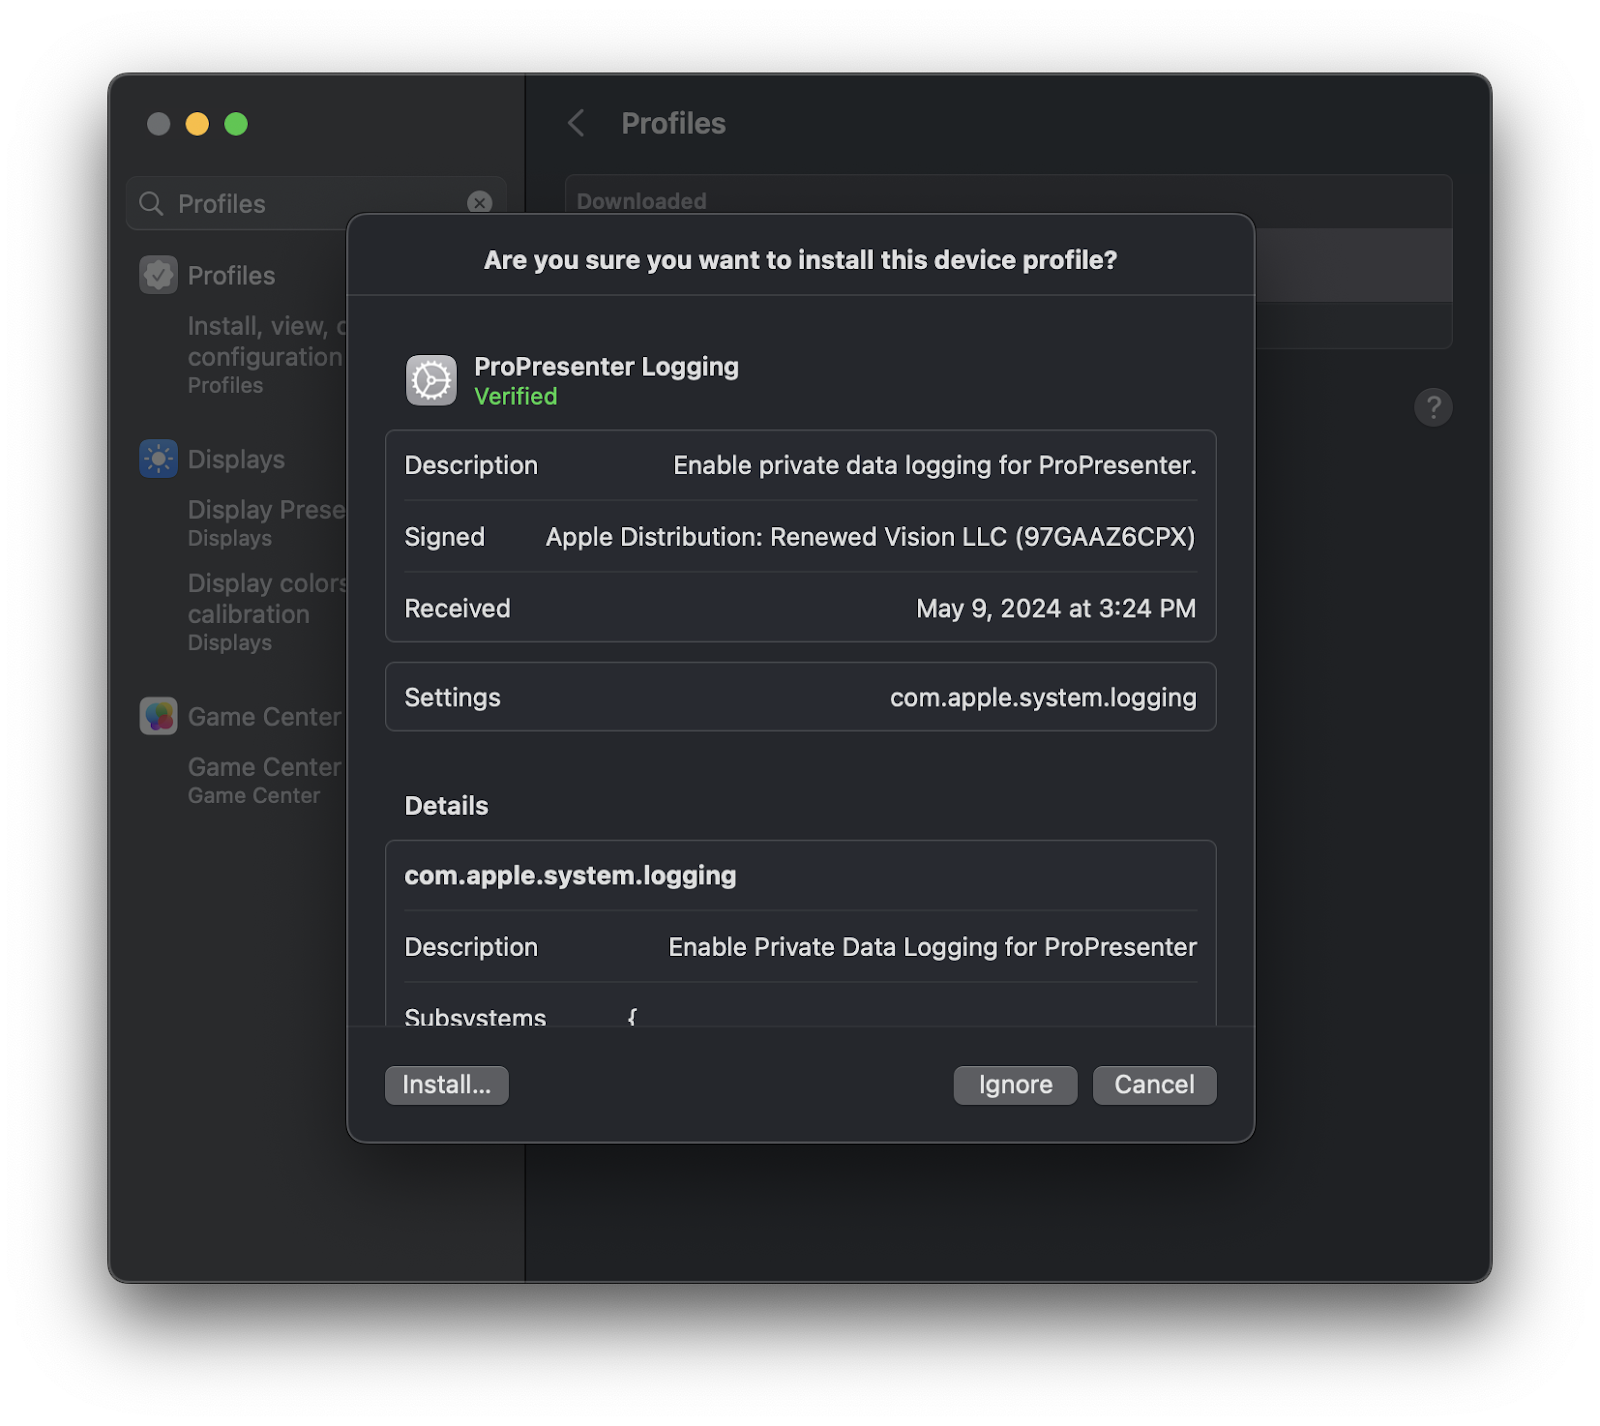Click the Signed value Apple Distribution text
Screen dimensions: 1600x1426
[x=870, y=538]
